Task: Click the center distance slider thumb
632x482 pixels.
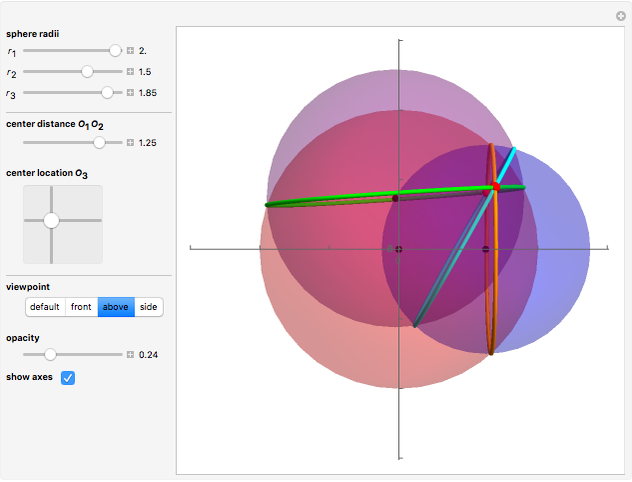Action: (x=99, y=143)
